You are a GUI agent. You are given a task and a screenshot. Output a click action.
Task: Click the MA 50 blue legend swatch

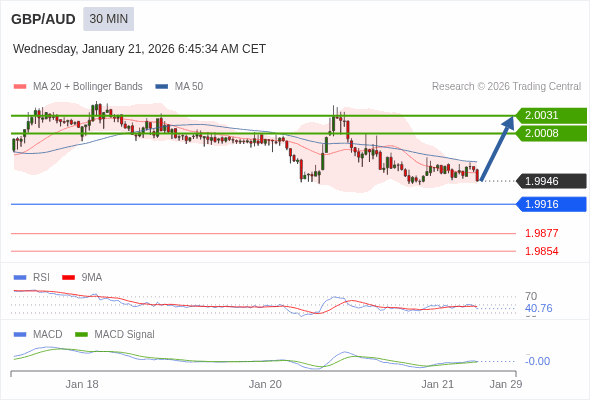click(x=162, y=87)
